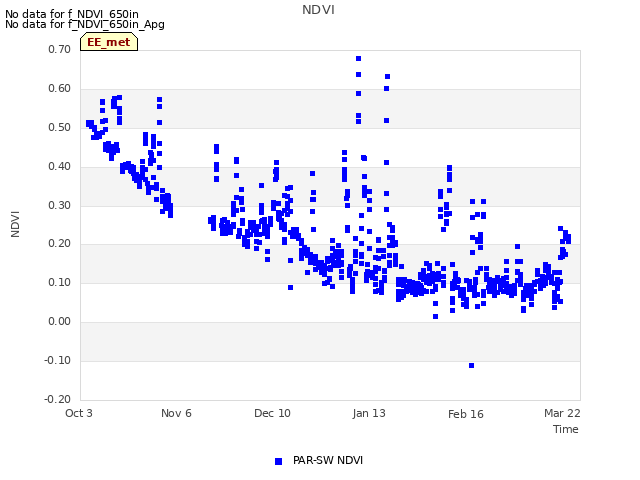Click the 0.20 y-axis value

[x=60, y=244]
